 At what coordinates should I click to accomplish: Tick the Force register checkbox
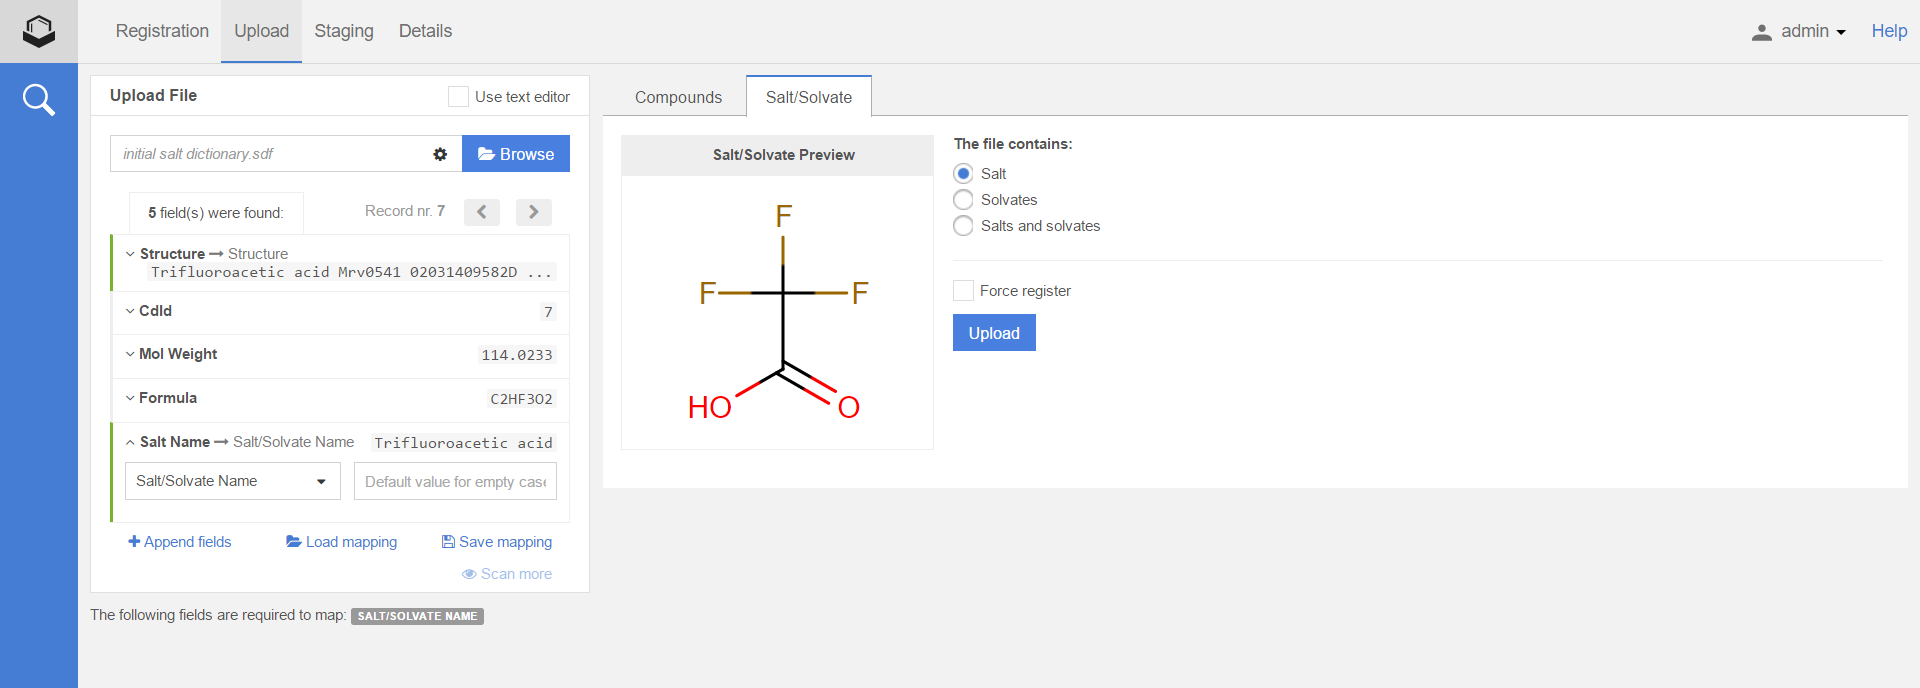[x=963, y=291]
